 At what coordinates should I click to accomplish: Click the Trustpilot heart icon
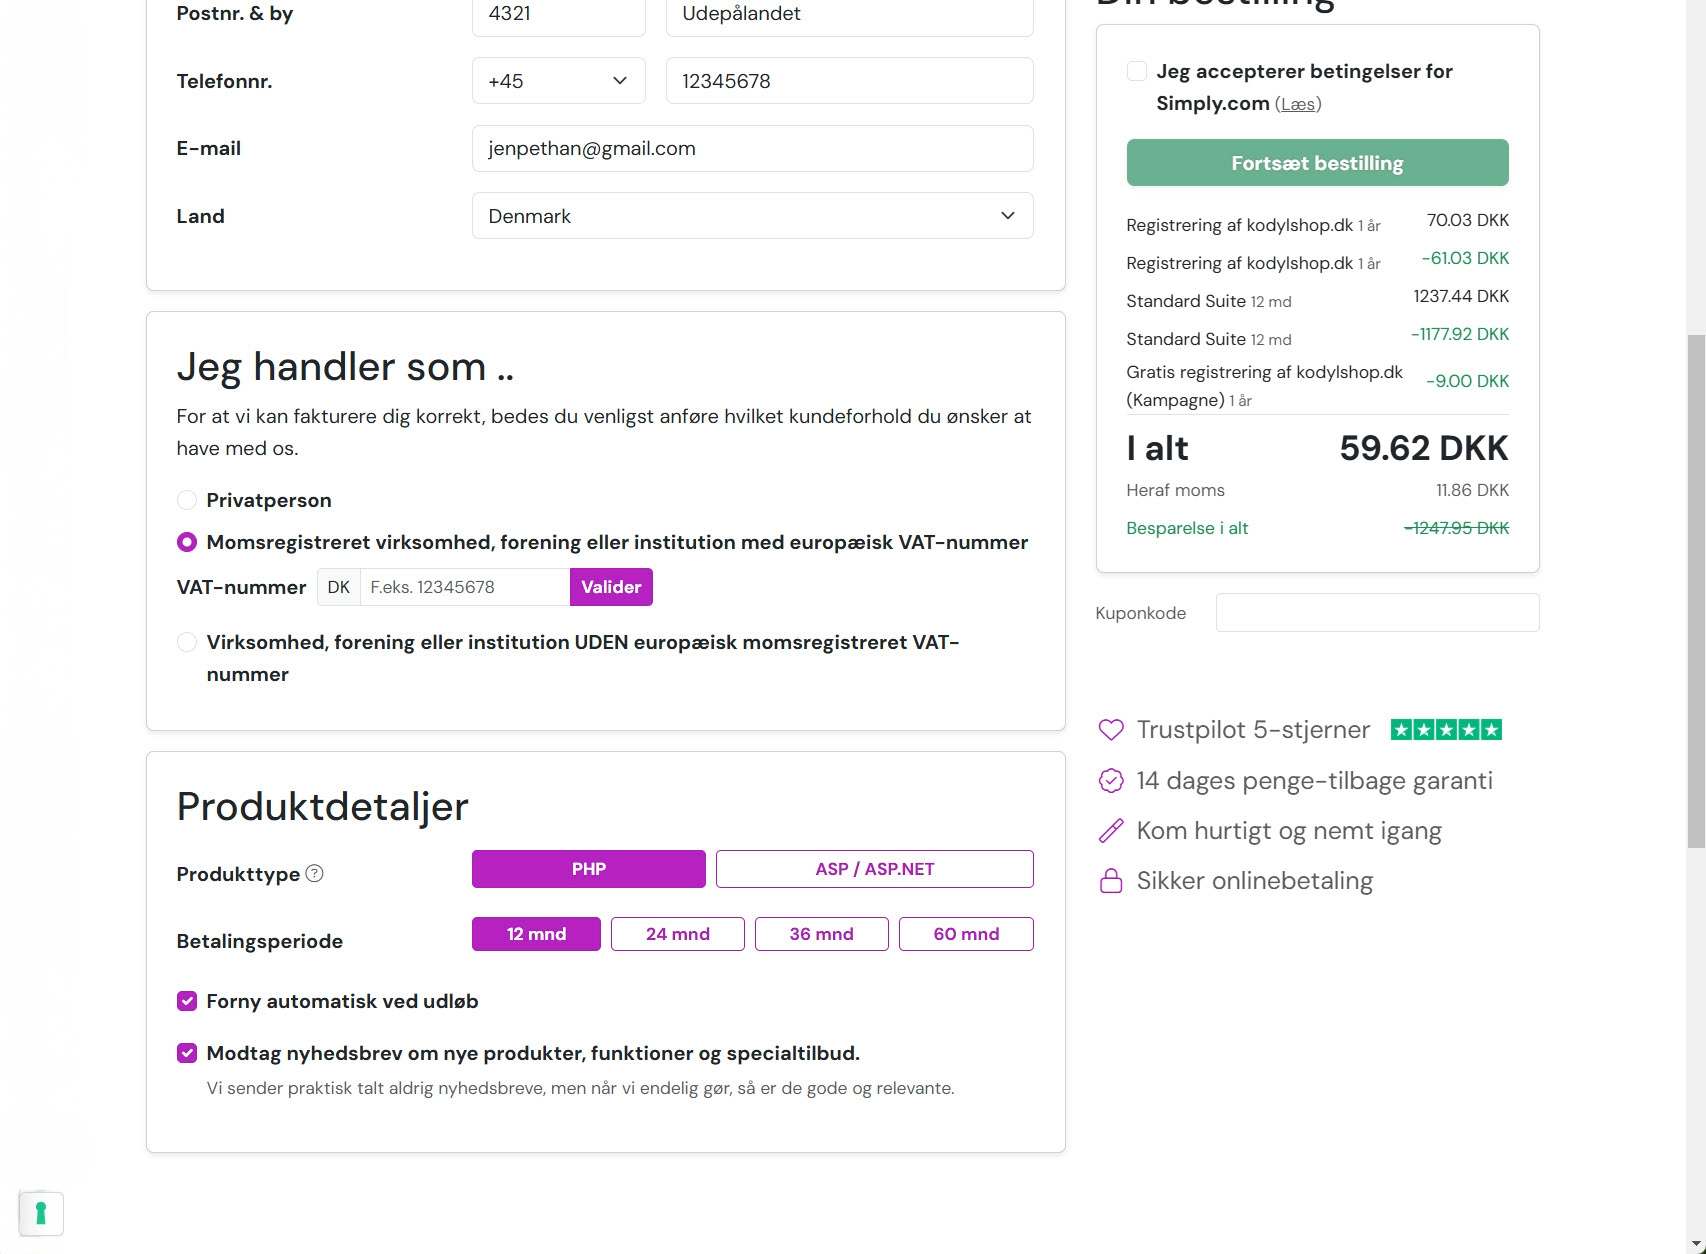pos(1111,730)
